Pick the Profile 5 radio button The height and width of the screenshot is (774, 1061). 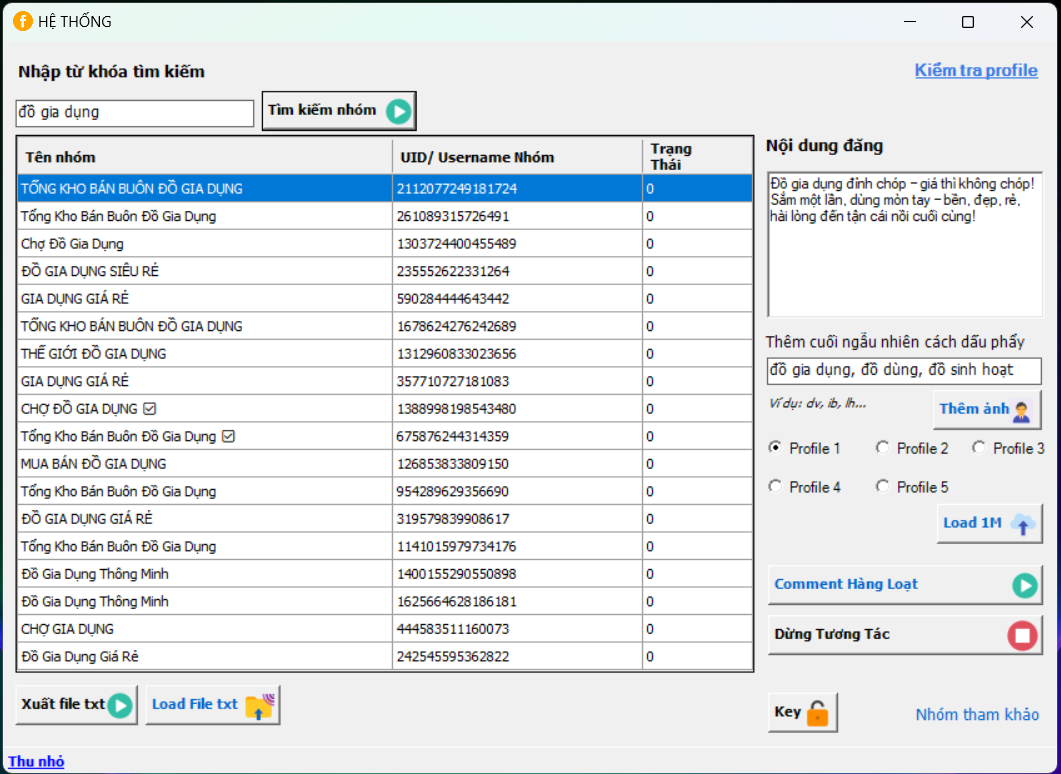882,486
